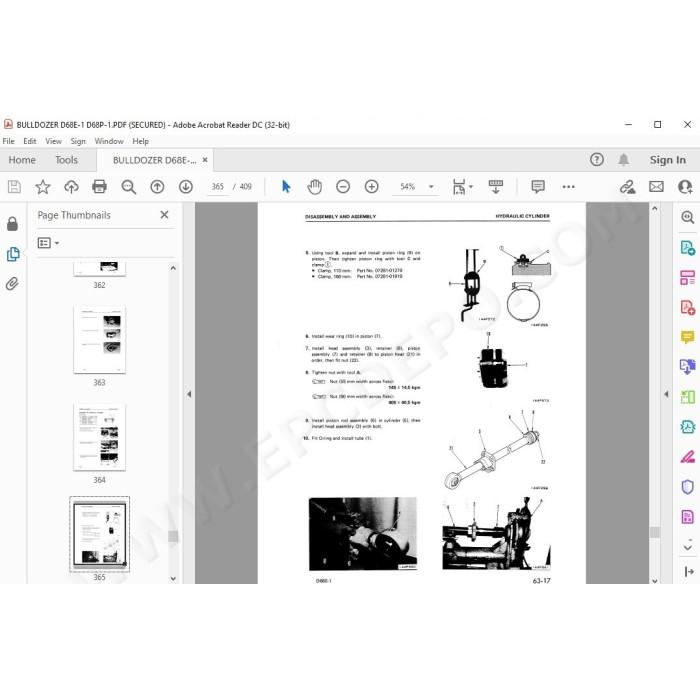Collapse the left navigation pane arrow

click(x=189, y=394)
